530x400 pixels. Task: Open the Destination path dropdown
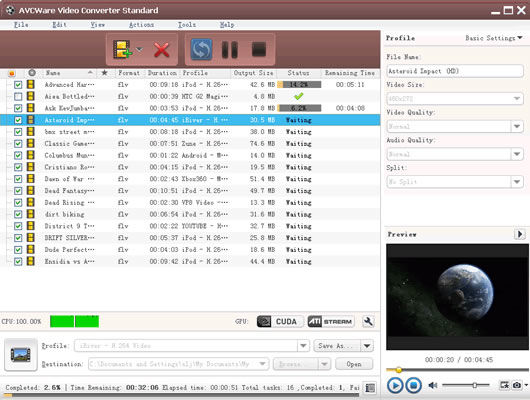pos(262,364)
